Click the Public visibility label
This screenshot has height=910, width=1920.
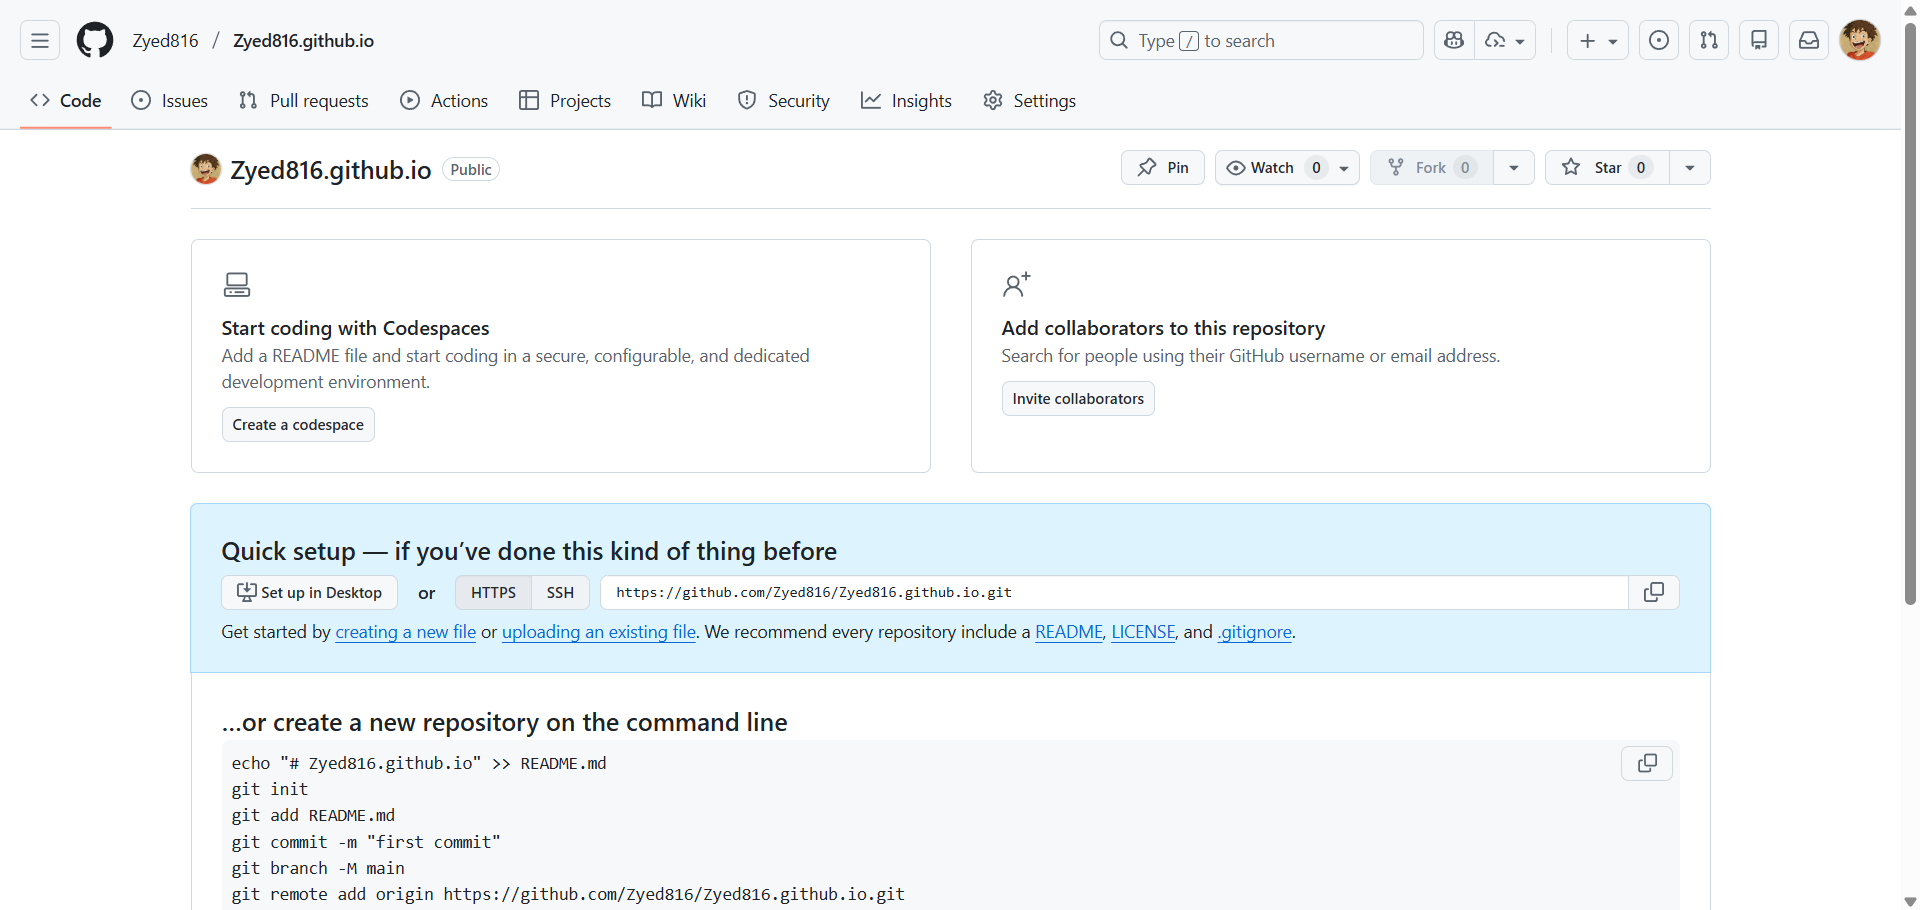tap(471, 170)
